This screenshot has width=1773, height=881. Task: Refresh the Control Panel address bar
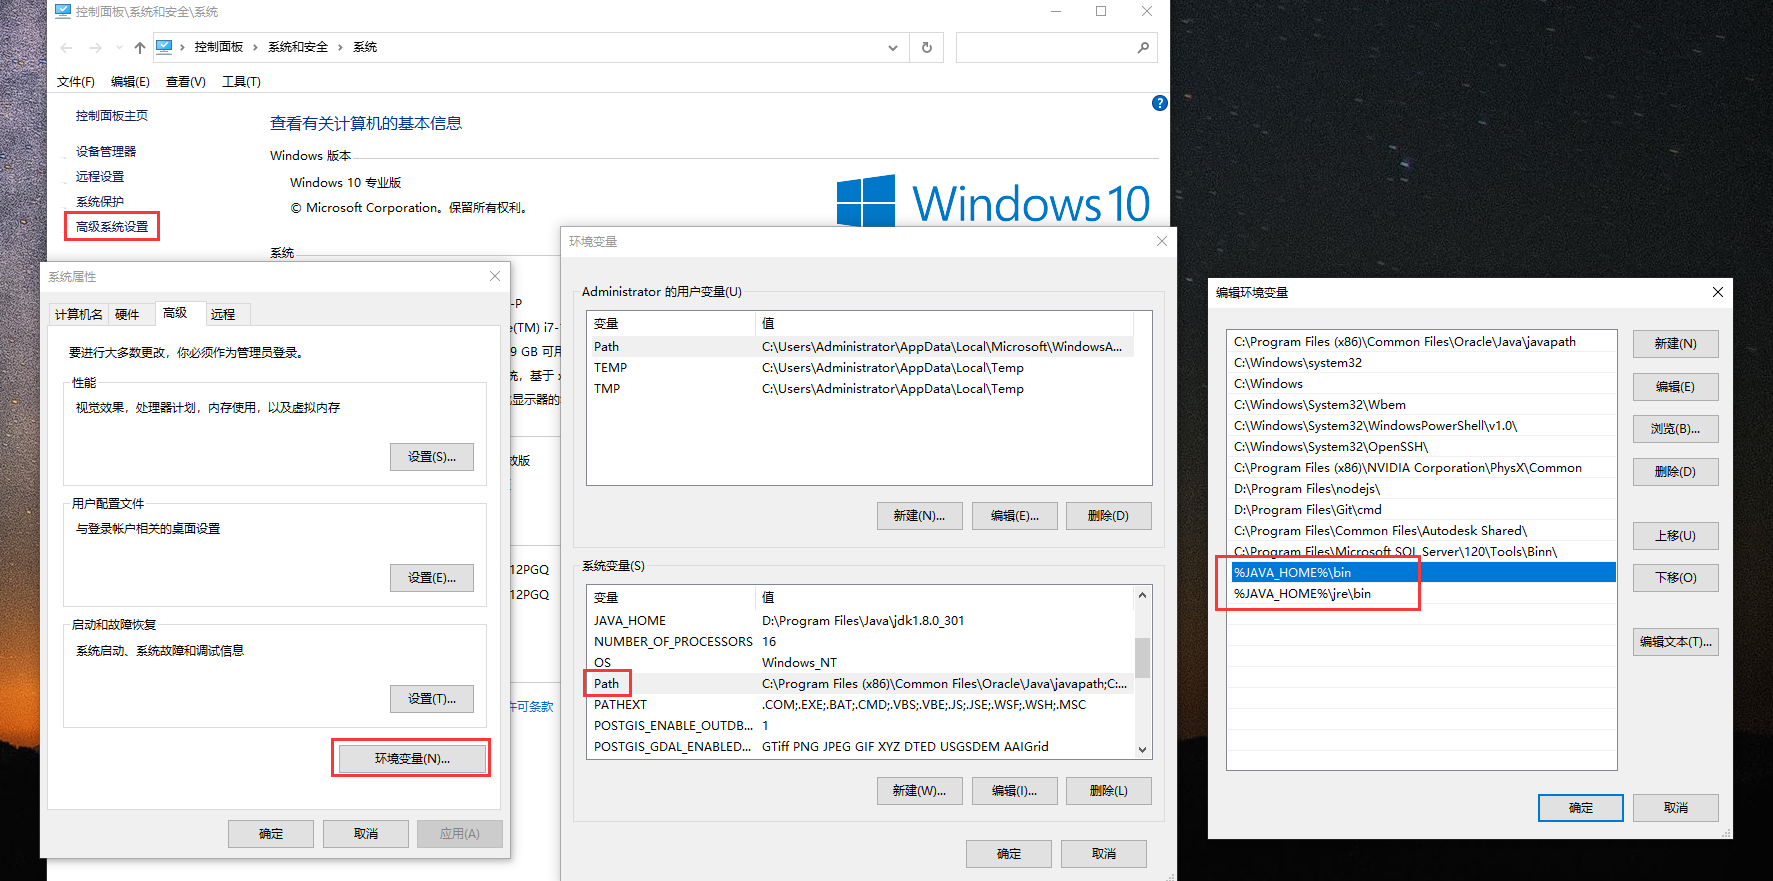click(x=927, y=47)
